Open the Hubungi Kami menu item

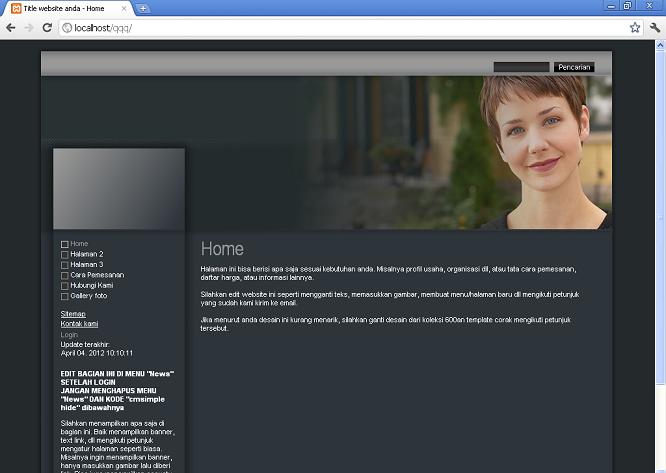pos(92,285)
